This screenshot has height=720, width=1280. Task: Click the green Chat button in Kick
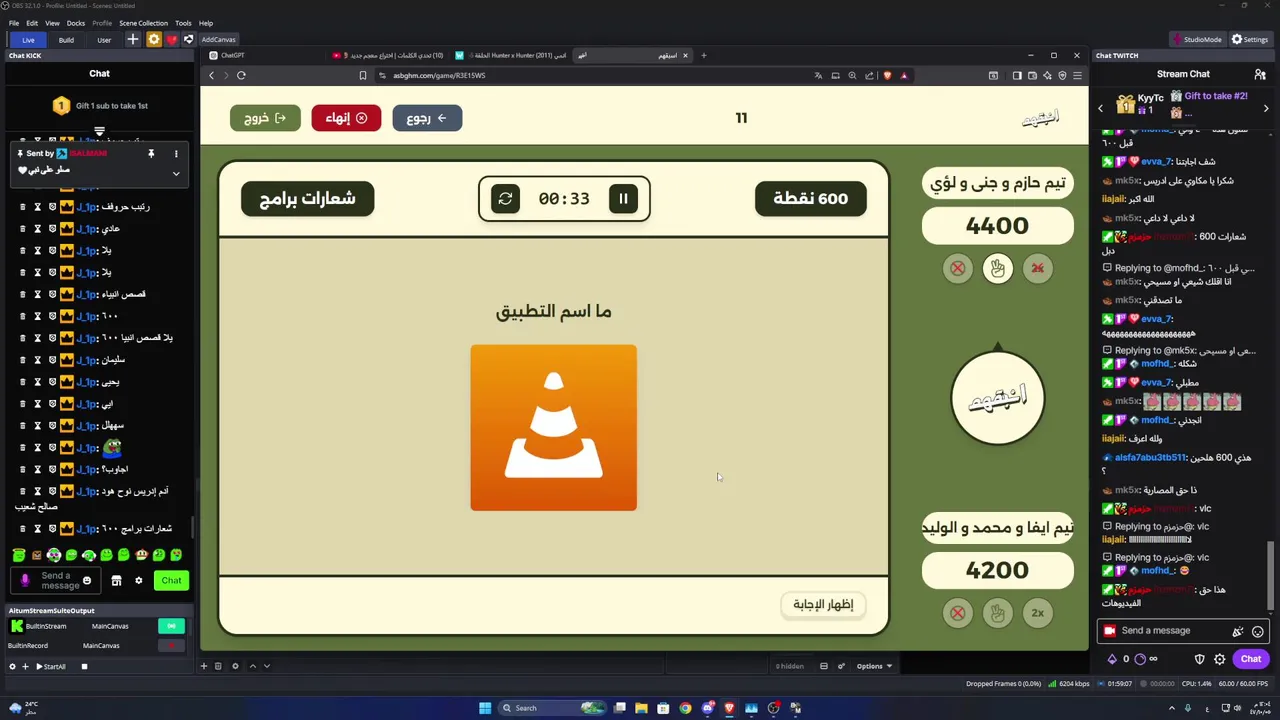tap(172, 581)
